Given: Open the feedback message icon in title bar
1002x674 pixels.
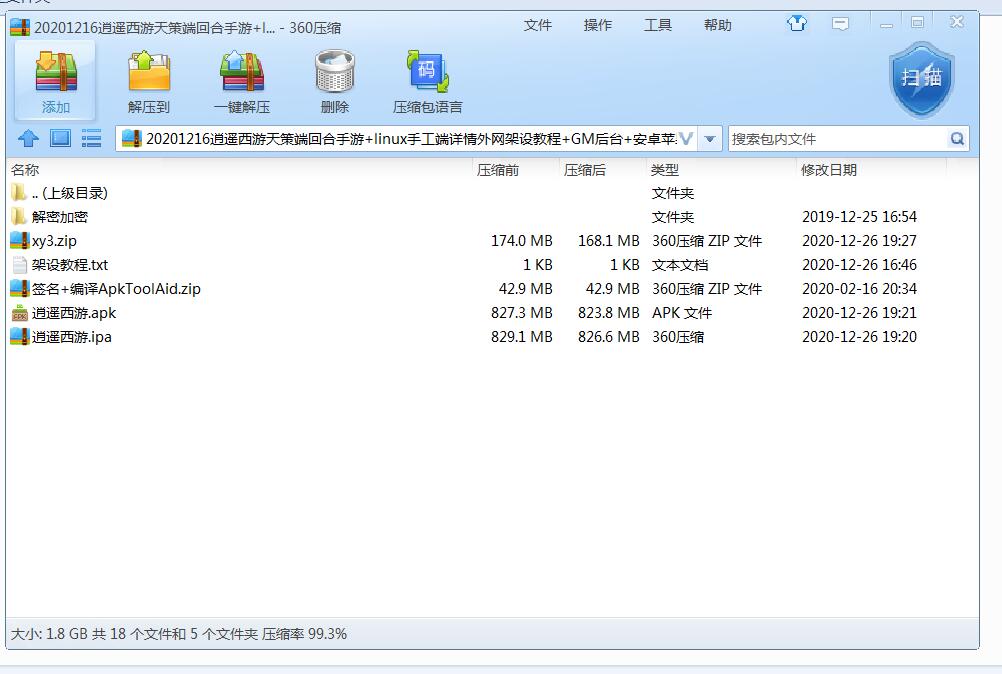Looking at the screenshot, I should coord(841,24).
